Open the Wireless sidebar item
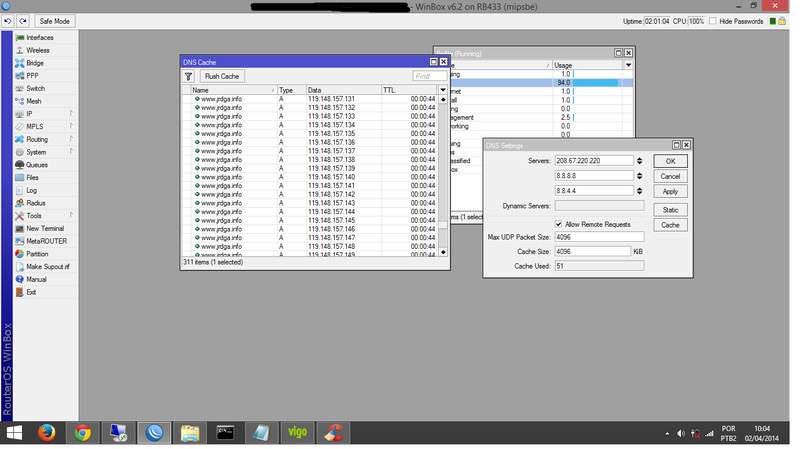The image size is (800, 449). pyautogui.click(x=38, y=51)
